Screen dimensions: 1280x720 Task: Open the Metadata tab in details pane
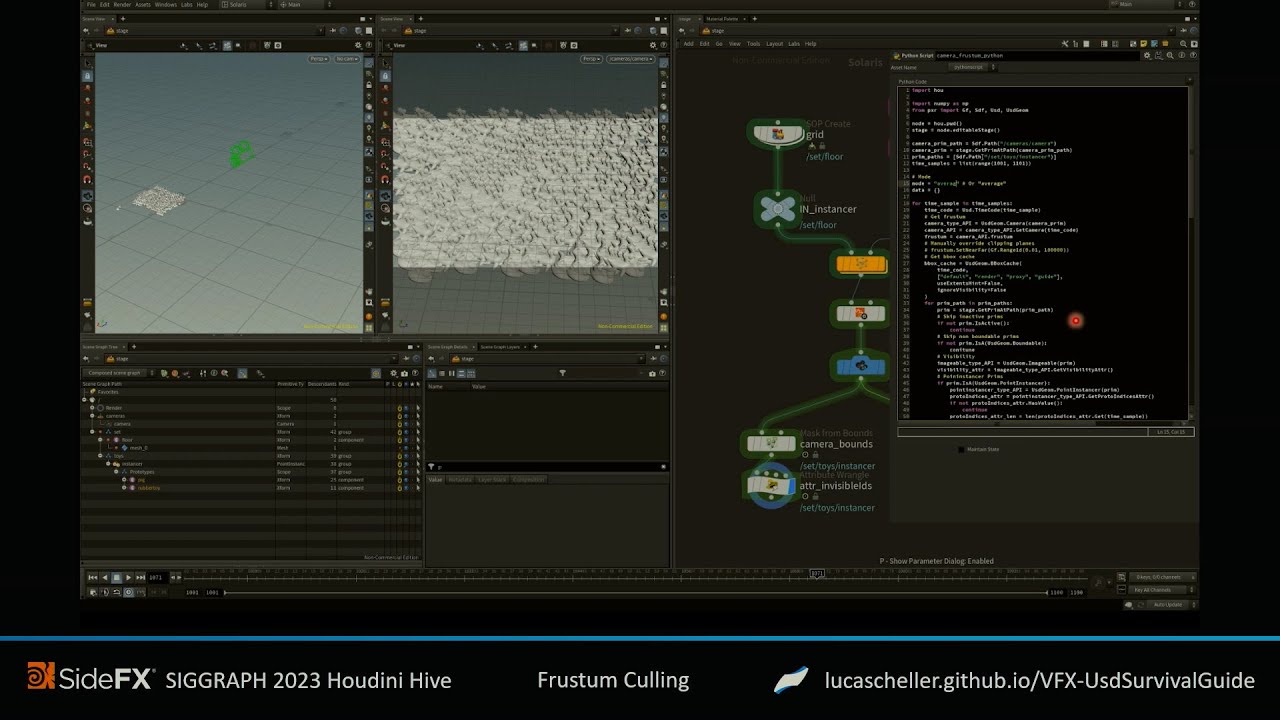click(460, 479)
